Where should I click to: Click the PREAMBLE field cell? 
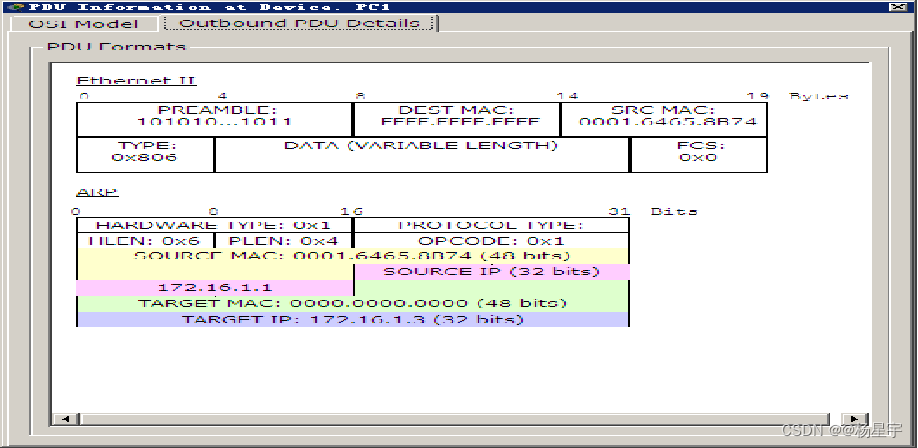point(214,119)
